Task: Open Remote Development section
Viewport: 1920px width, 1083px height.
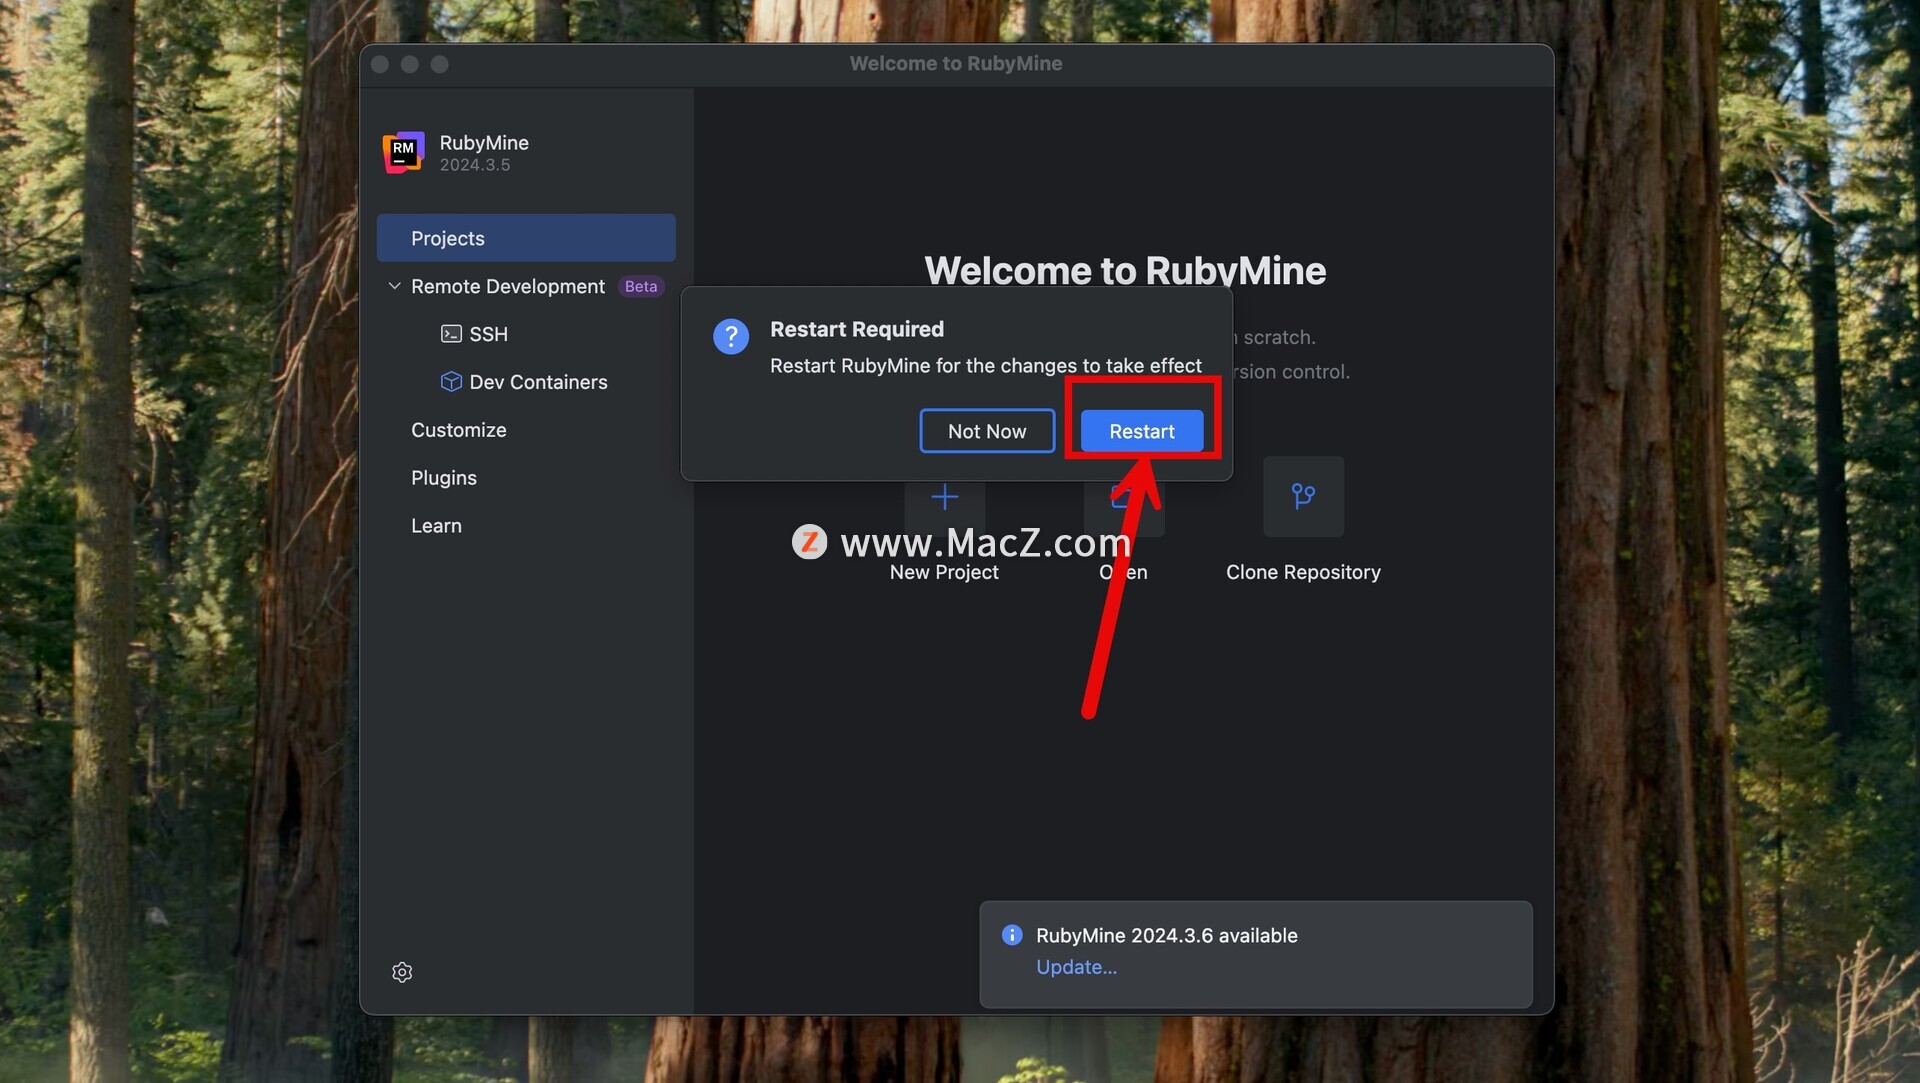Action: coord(508,286)
